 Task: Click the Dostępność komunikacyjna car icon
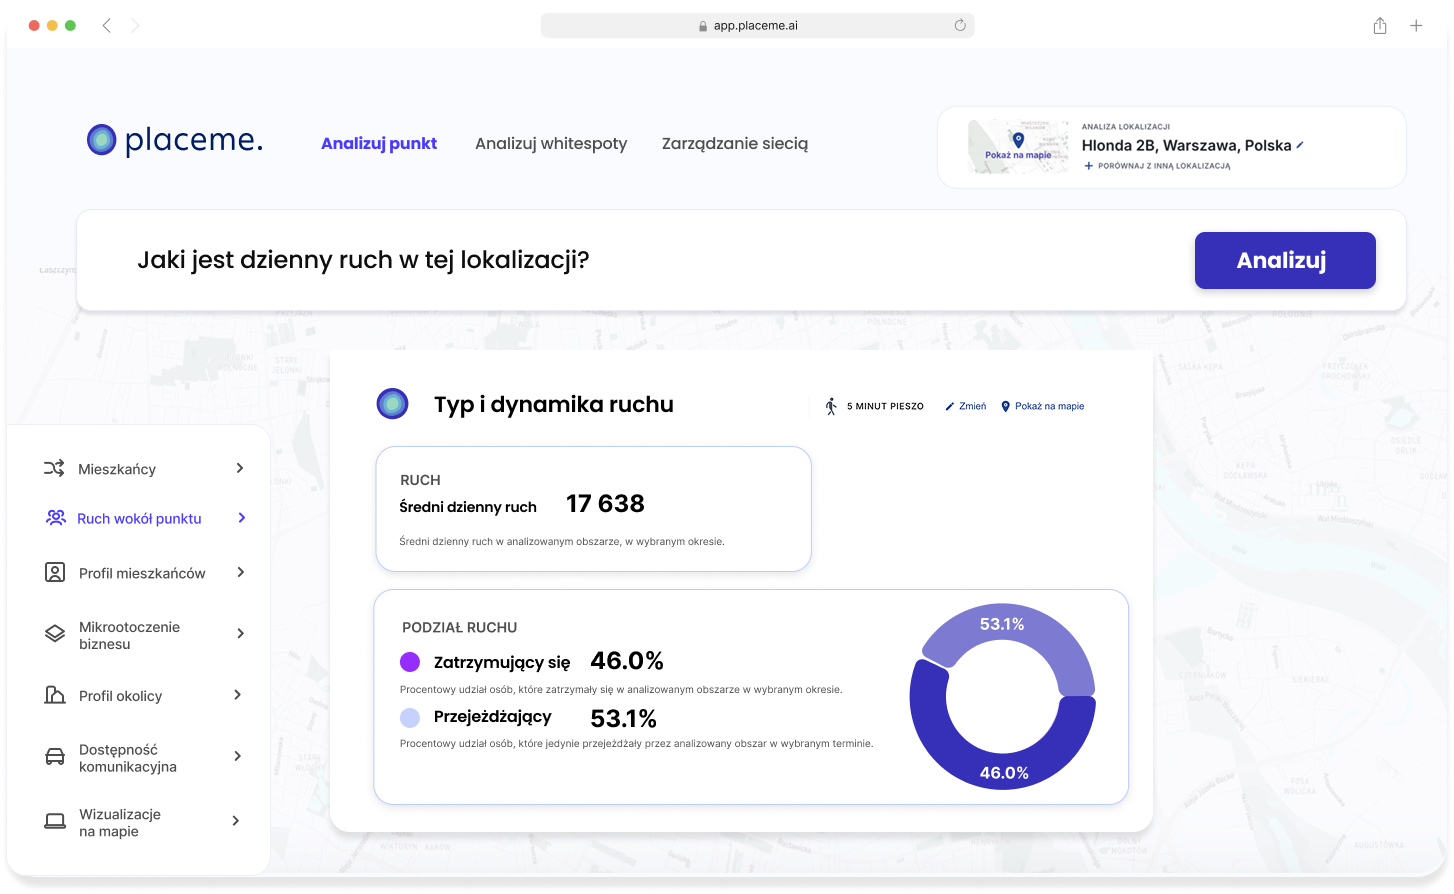click(x=55, y=757)
